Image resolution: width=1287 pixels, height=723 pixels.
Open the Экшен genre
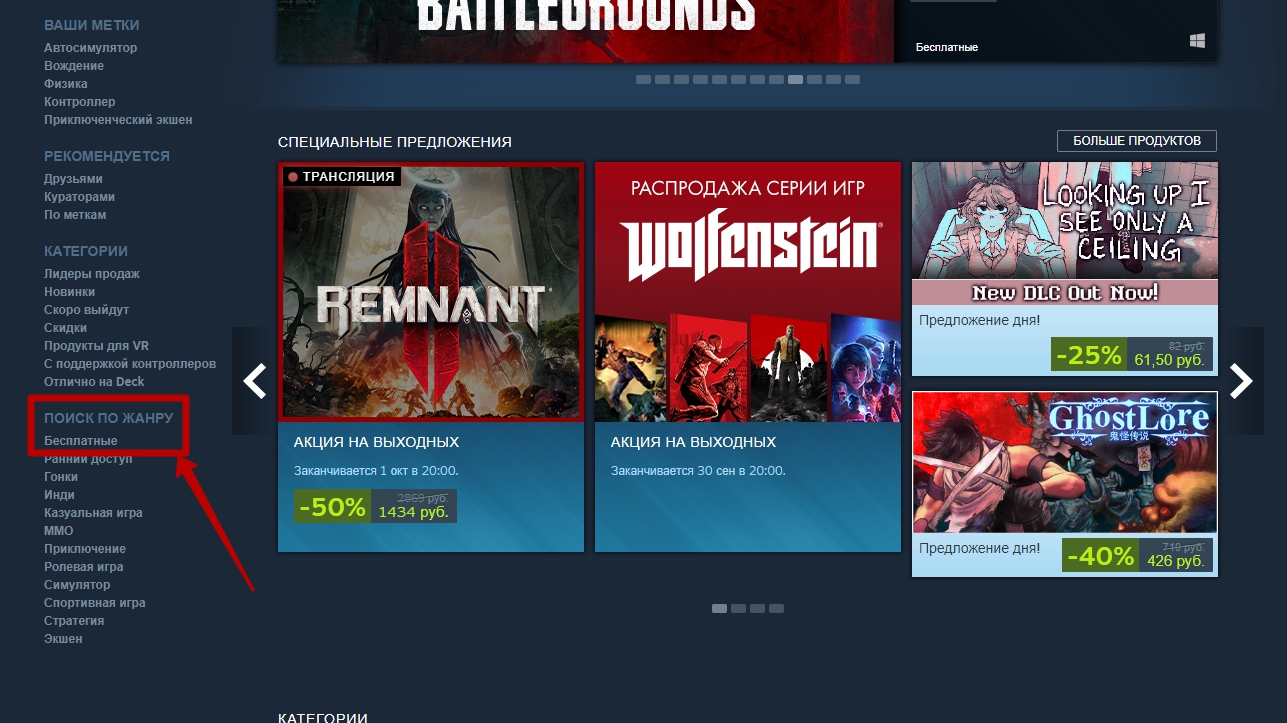coord(63,639)
